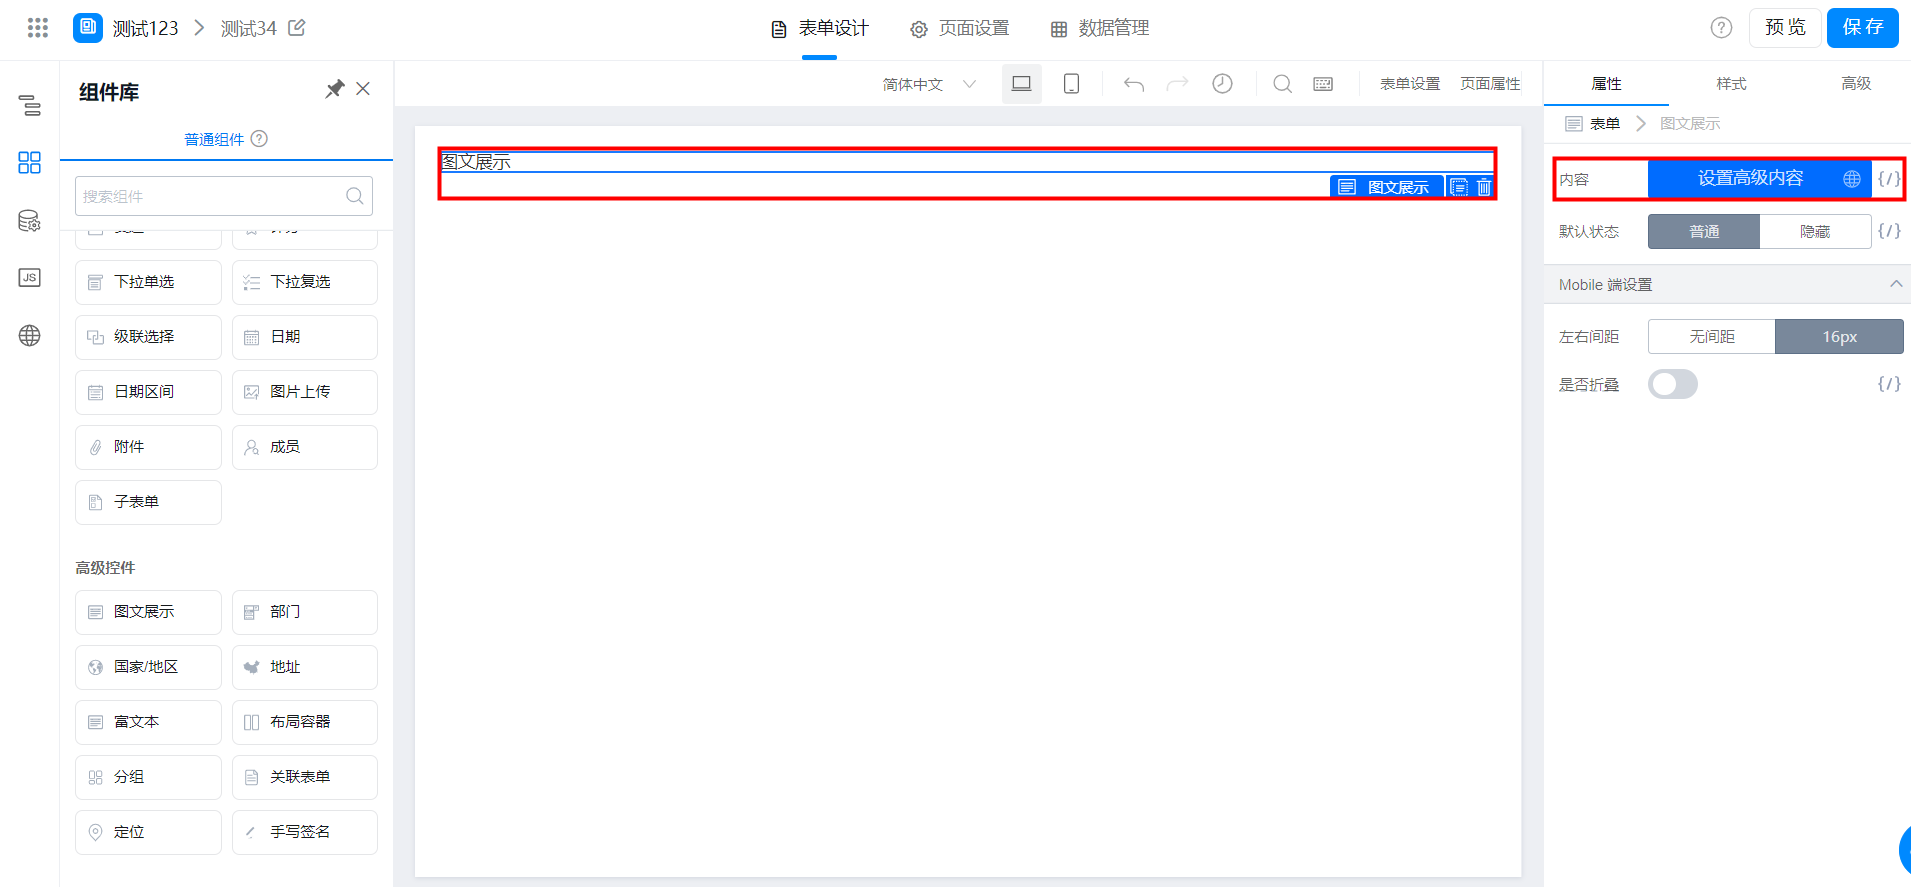Screen dimensions: 1911x887
Task: Edit form name 测试34 pencil icon
Action: point(297,28)
